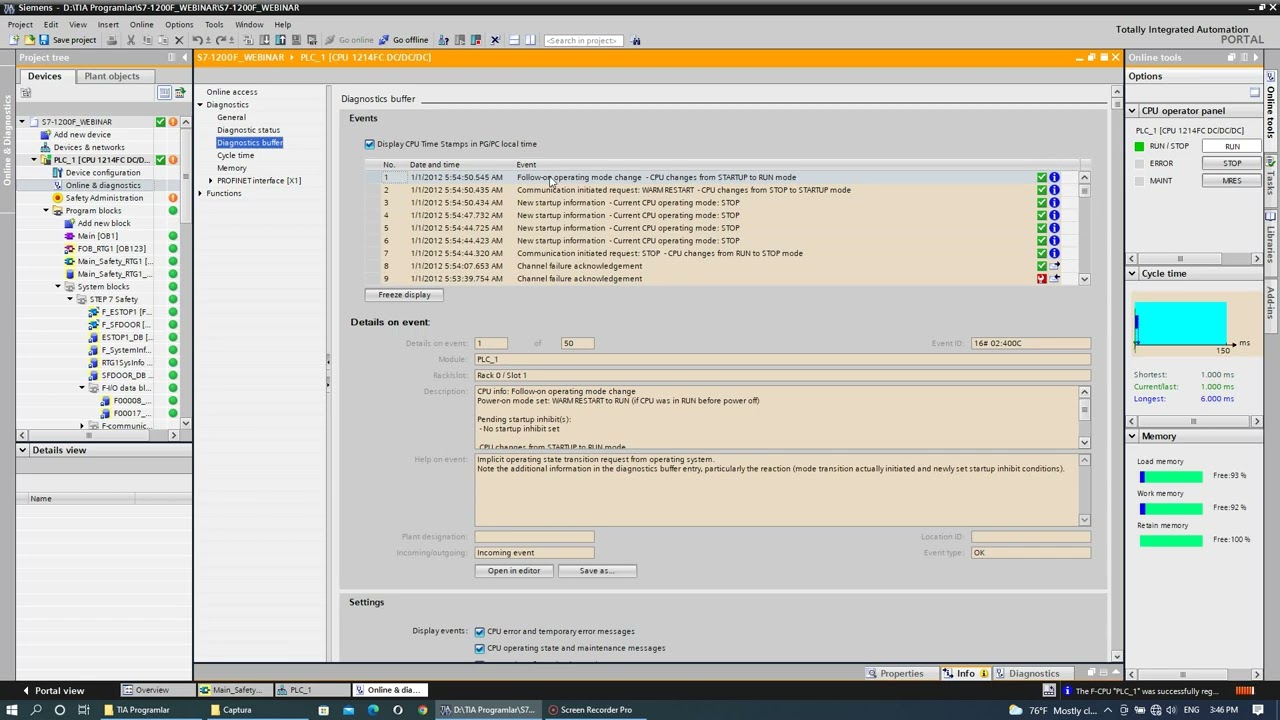This screenshot has width=1280, height=720.
Task: Click the Accessible devices icon
Action: pyautogui.click(x=444, y=40)
